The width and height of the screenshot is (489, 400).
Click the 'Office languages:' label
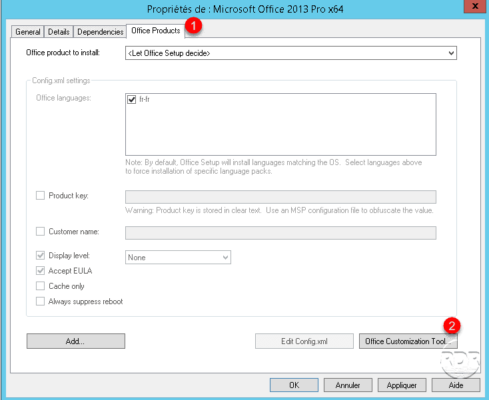[x=63, y=98]
